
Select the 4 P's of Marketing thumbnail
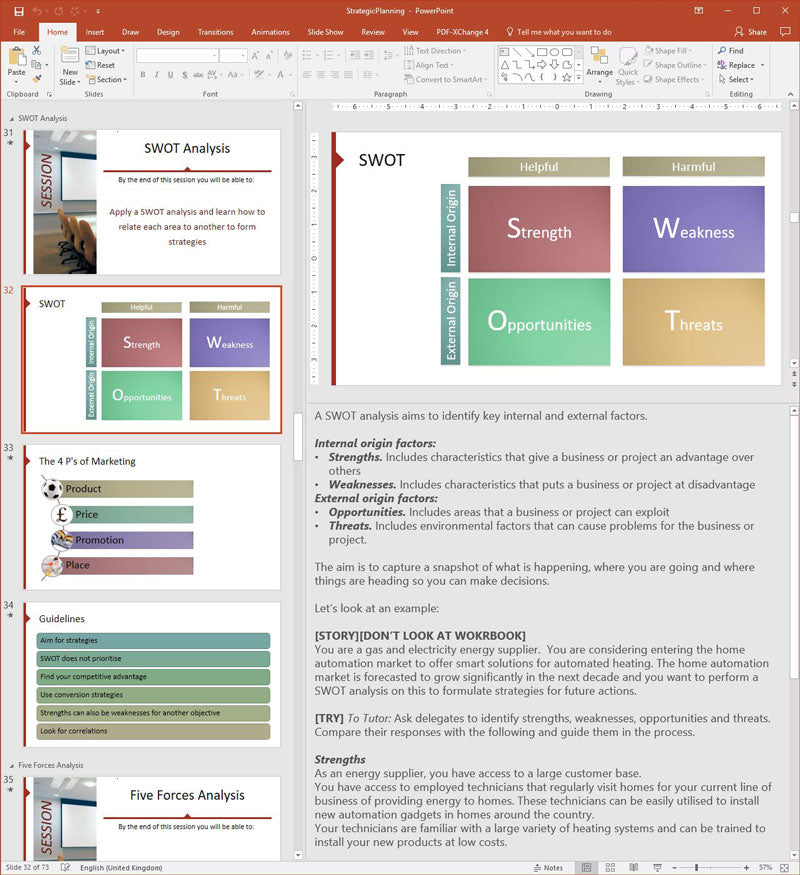pyautogui.click(x=152, y=517)
